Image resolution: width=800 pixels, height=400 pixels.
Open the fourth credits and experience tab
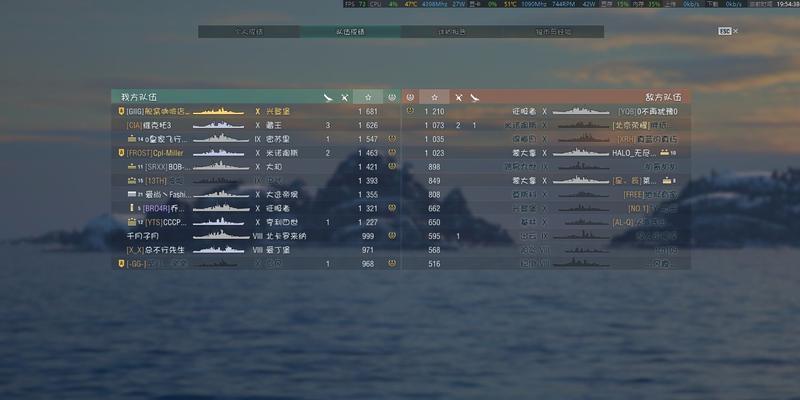pyautogui.click(x=553, y=32)
